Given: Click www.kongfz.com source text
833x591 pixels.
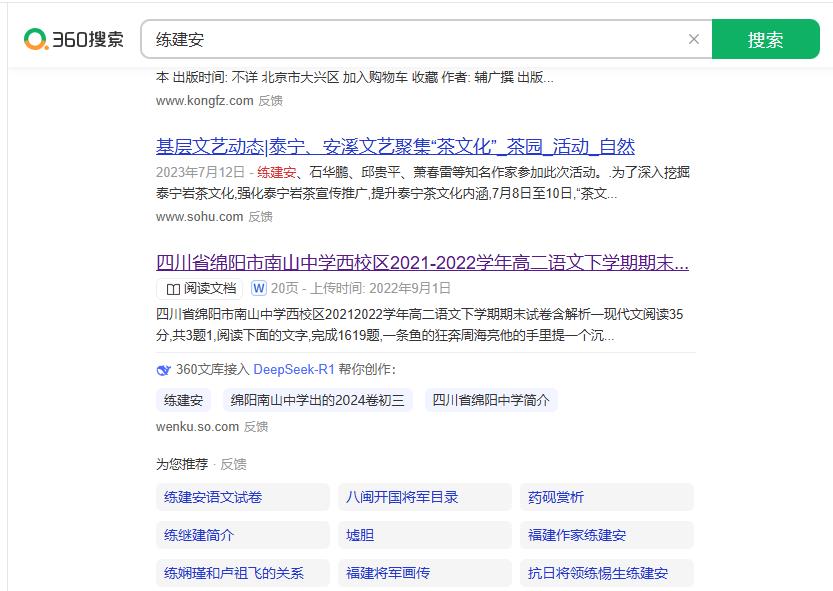Looking at the screenshot, I should pos(205,100).
